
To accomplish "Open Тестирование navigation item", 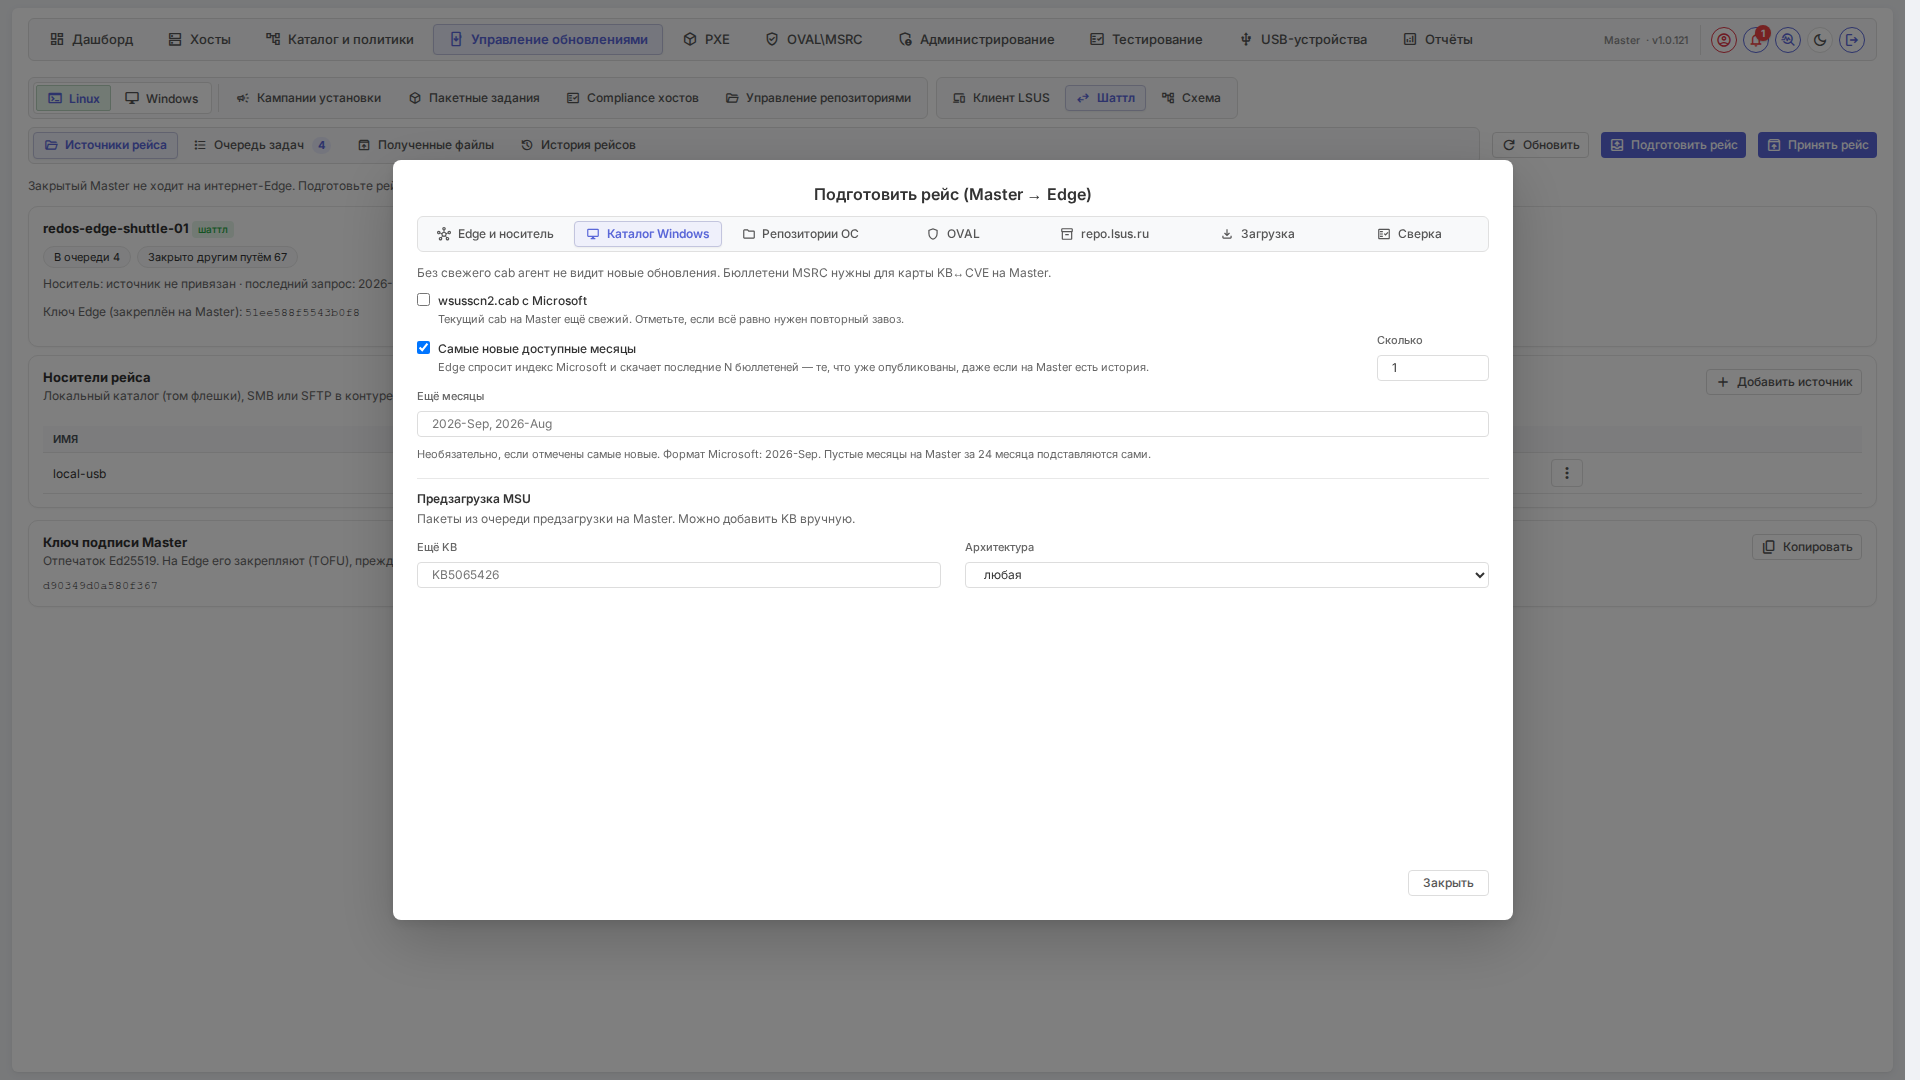I will [1146, 40].
